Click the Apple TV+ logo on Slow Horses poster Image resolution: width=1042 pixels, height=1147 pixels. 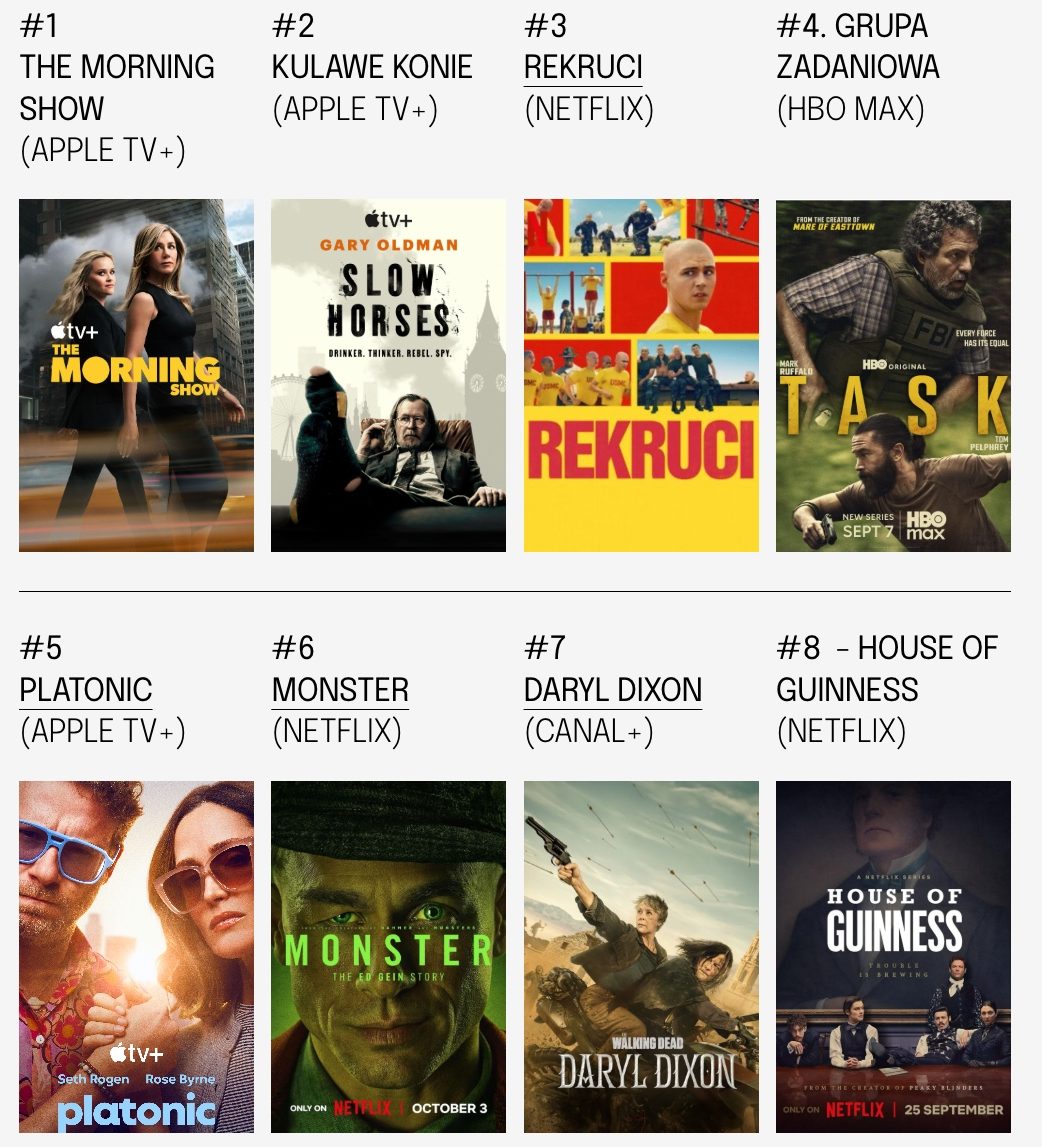pos(388,219)
